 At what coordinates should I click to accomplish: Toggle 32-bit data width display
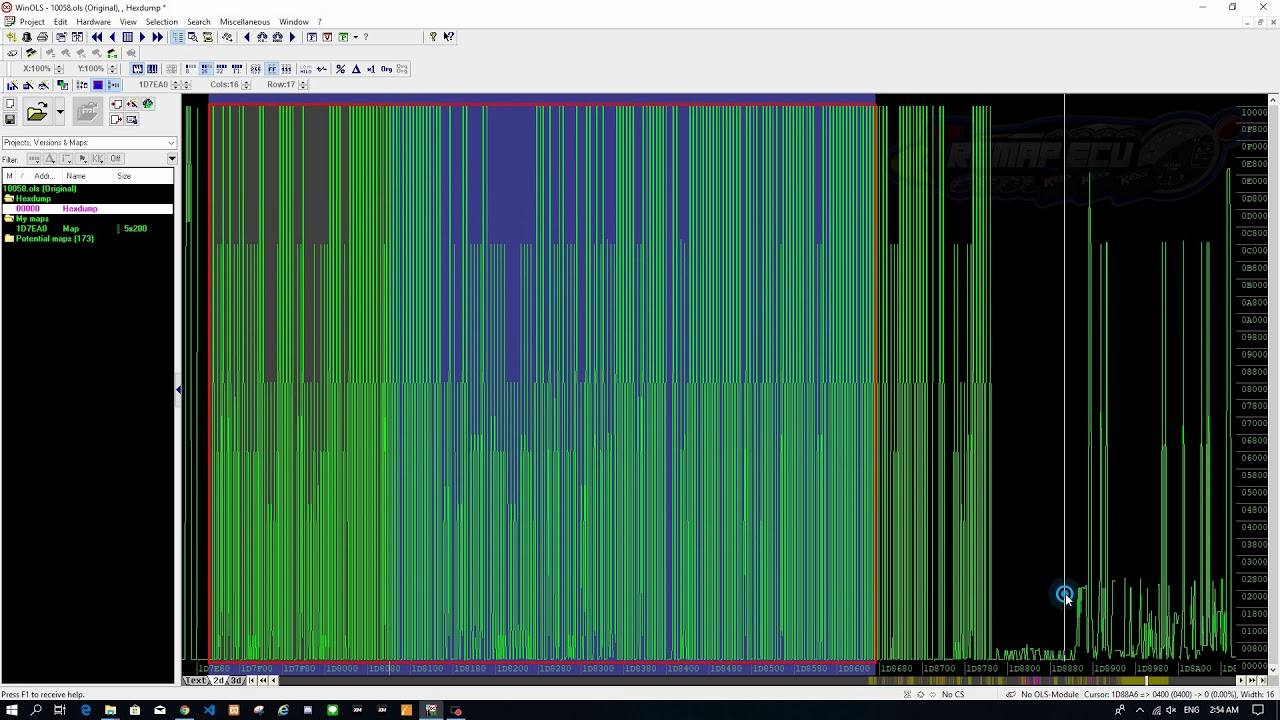[x=222, y=68]
